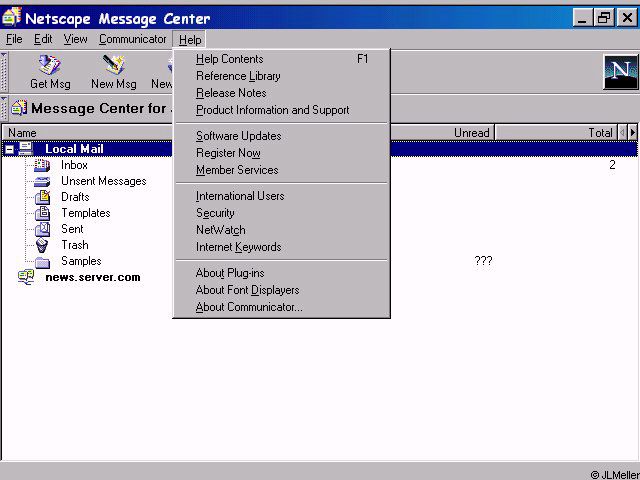
Task: Select the Samples folder label
Action: click(x=81, y=261)
